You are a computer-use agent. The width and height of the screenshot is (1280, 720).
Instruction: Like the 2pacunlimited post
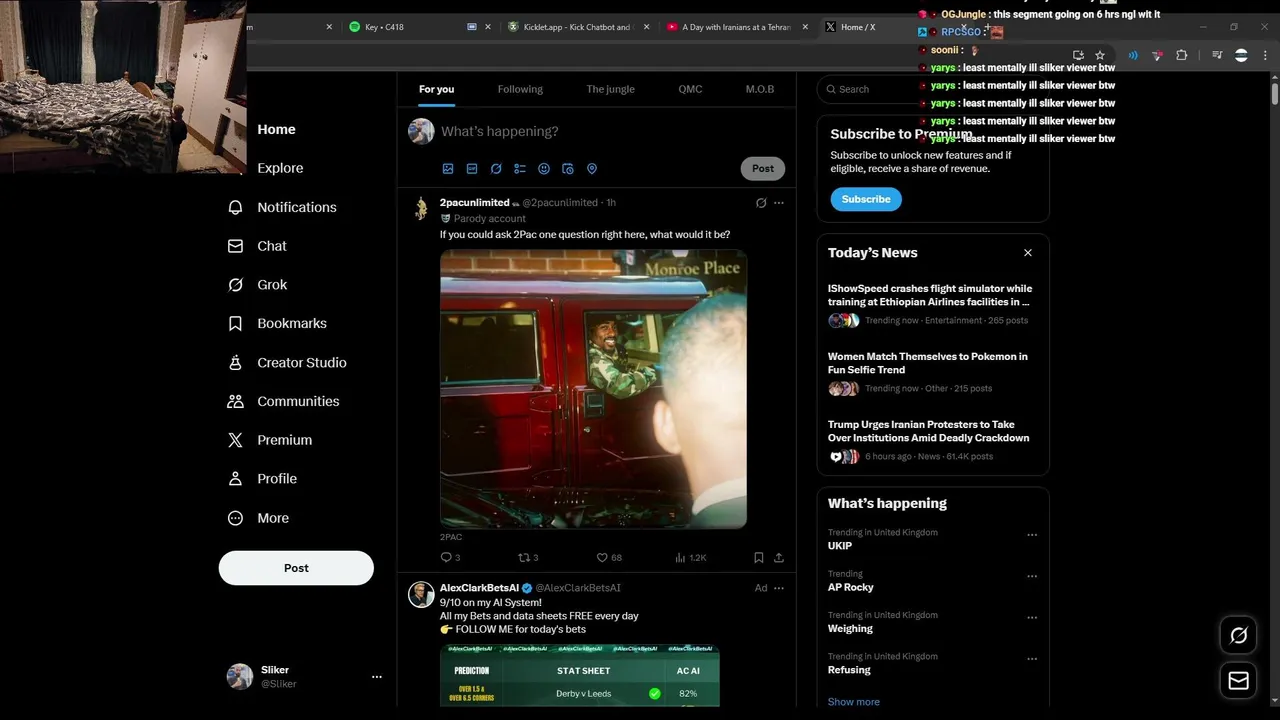coord(602,557)
